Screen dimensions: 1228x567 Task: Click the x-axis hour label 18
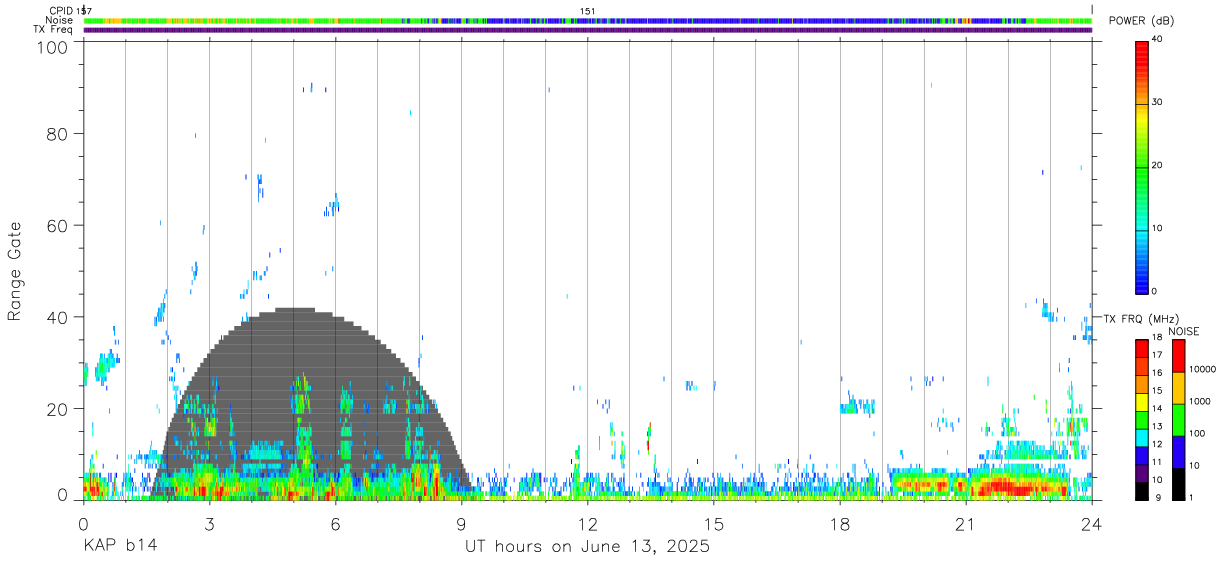point(839,524)
